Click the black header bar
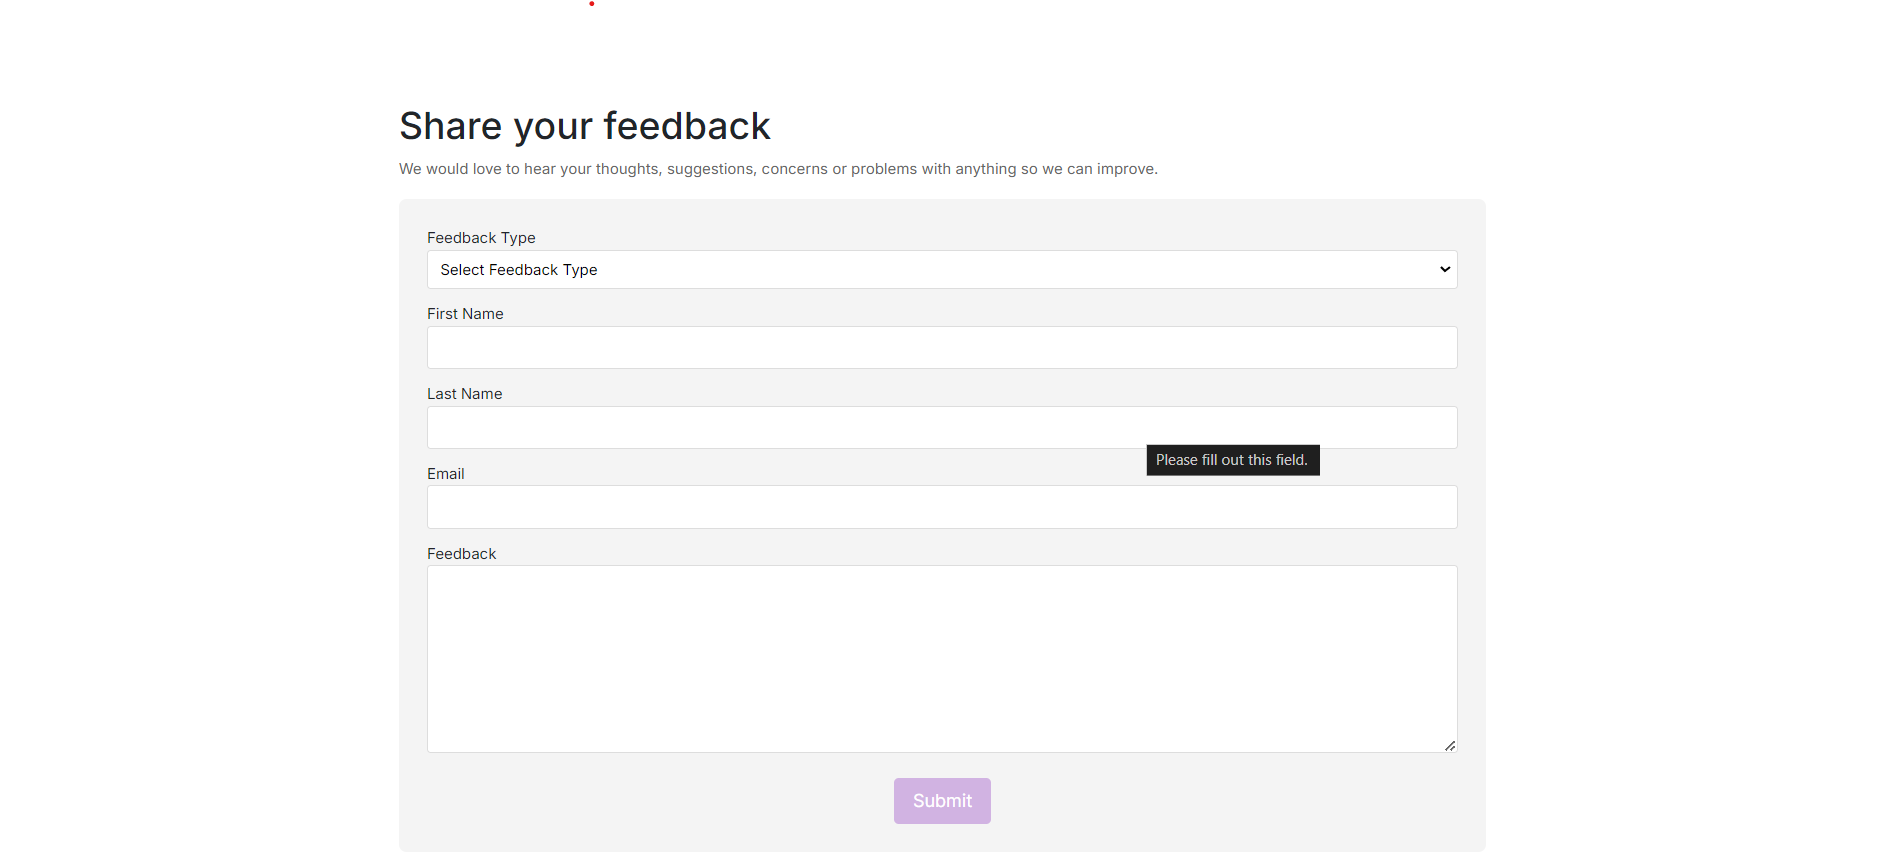The height and width of the screenshot is (868, 1887). coord(1200,45)
